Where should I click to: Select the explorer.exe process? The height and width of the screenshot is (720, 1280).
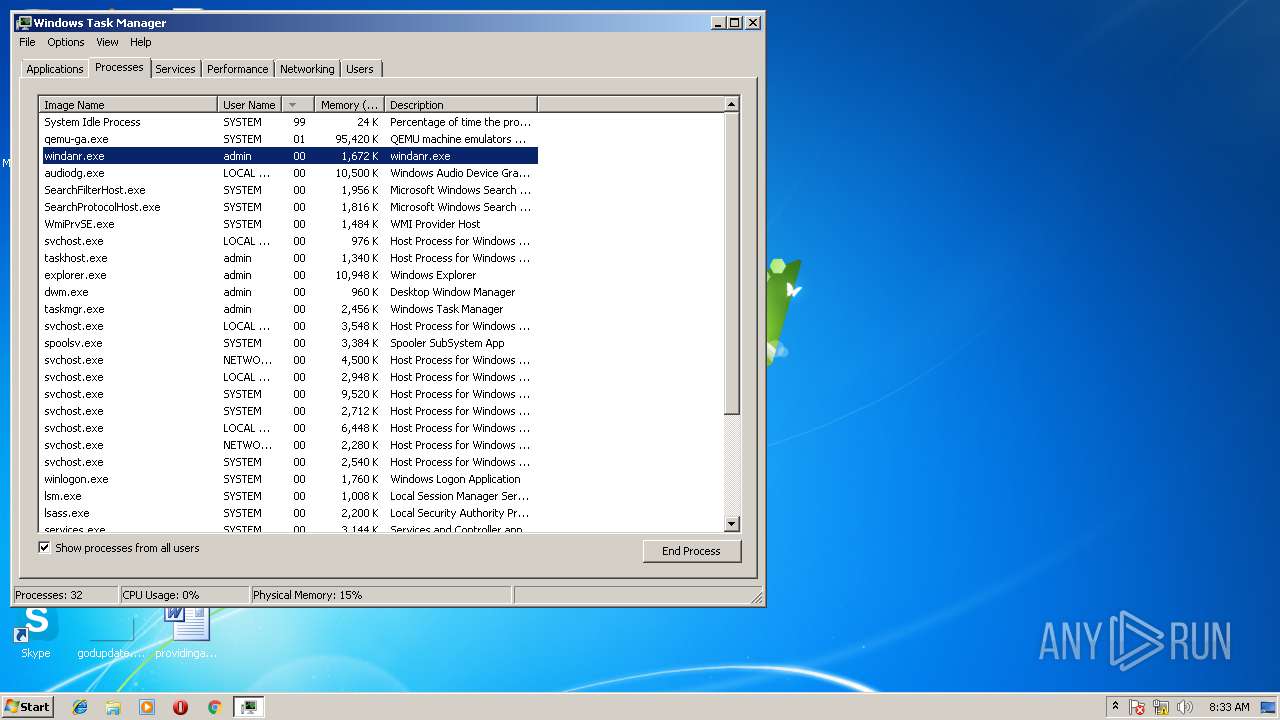(x=290, y=275)
